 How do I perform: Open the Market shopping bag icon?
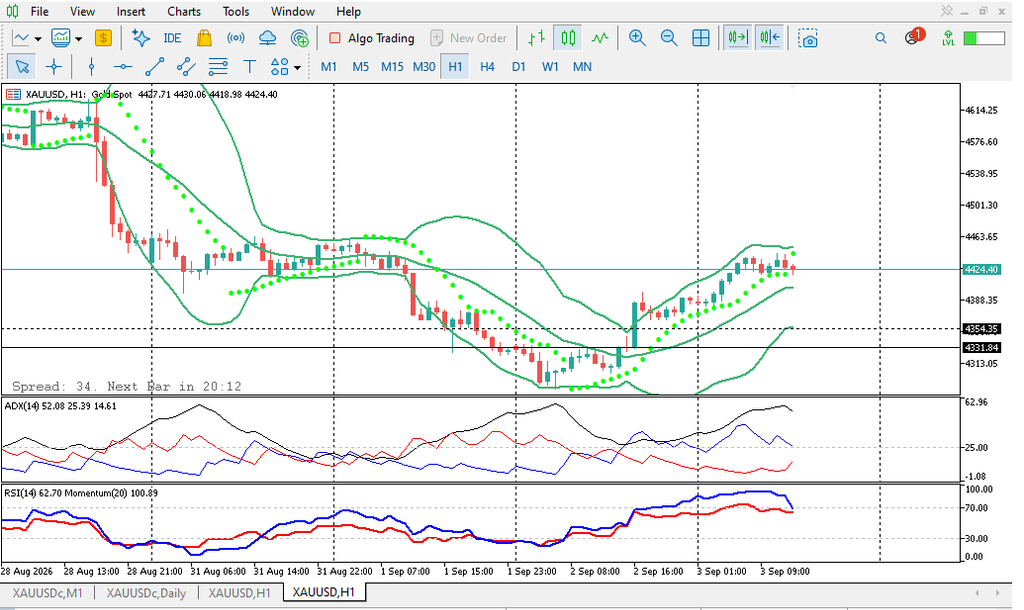click(204, 39)
